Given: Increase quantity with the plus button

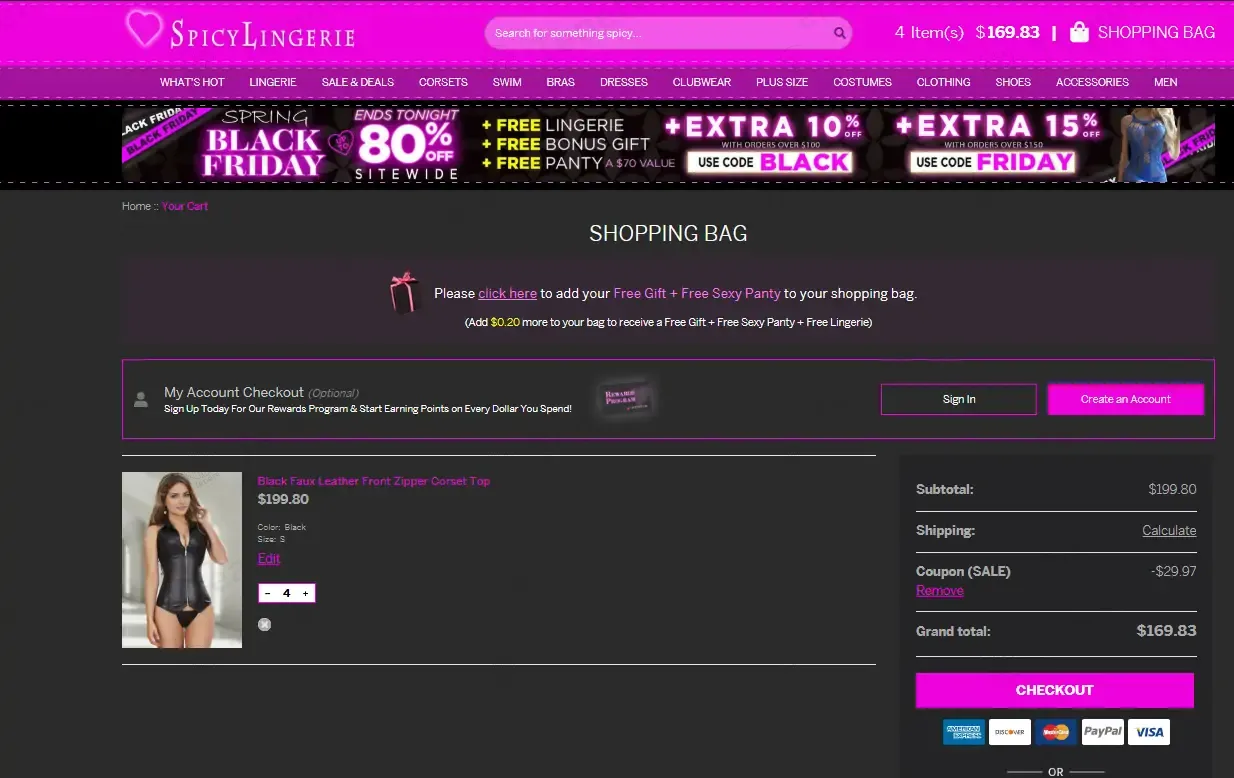Looking at the screenshot, I should tap(305, 593).
